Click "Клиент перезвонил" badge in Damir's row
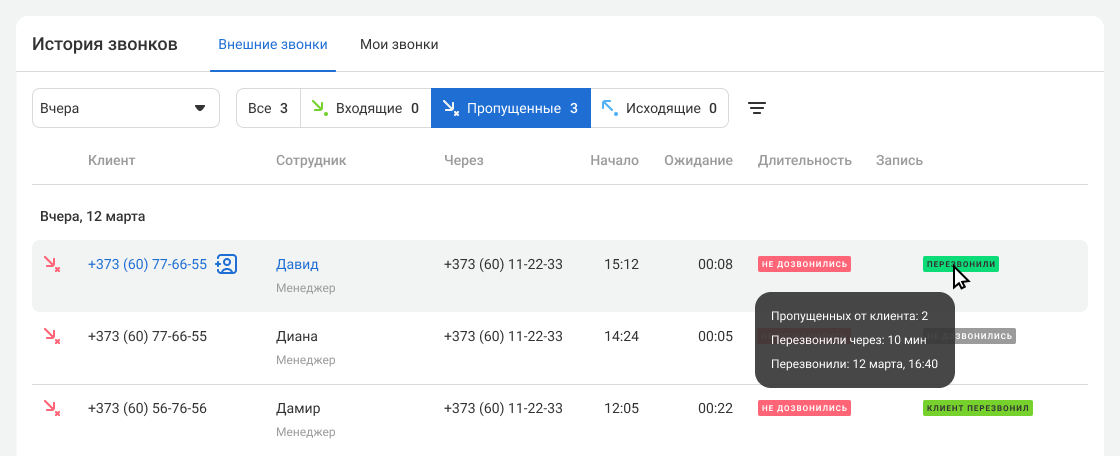Screen dimensions: 1120x456 point(977,408)
